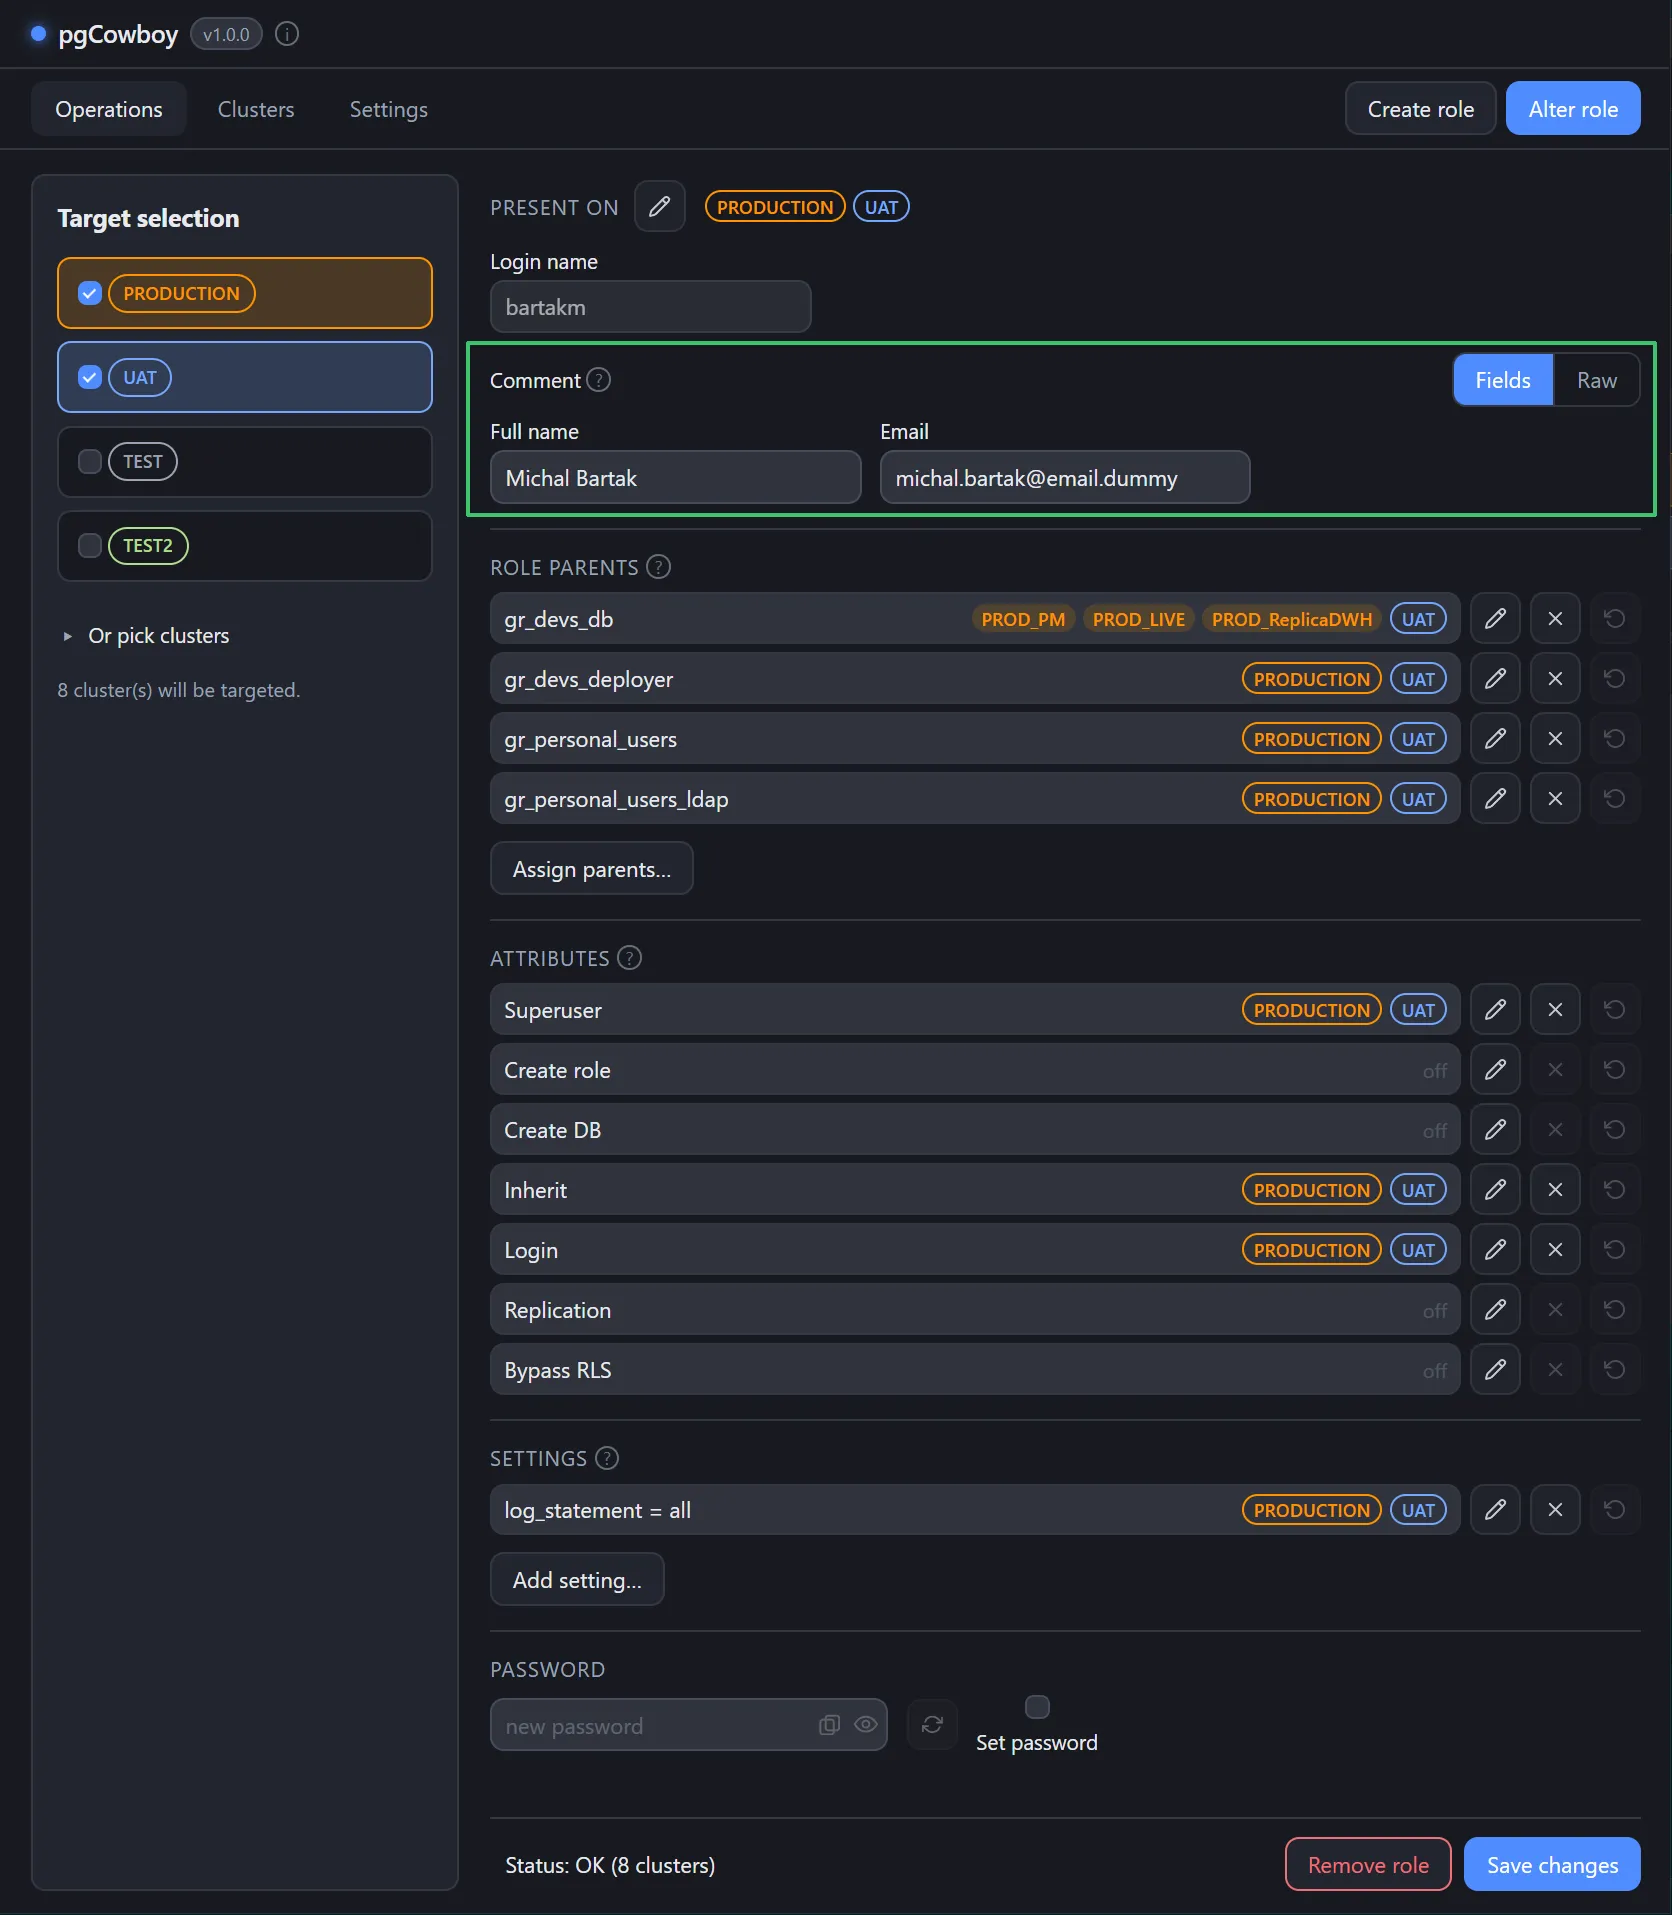Revert gr_devs_db row changes
Screen dimensions: 1672x1915
coord(1615,619)
